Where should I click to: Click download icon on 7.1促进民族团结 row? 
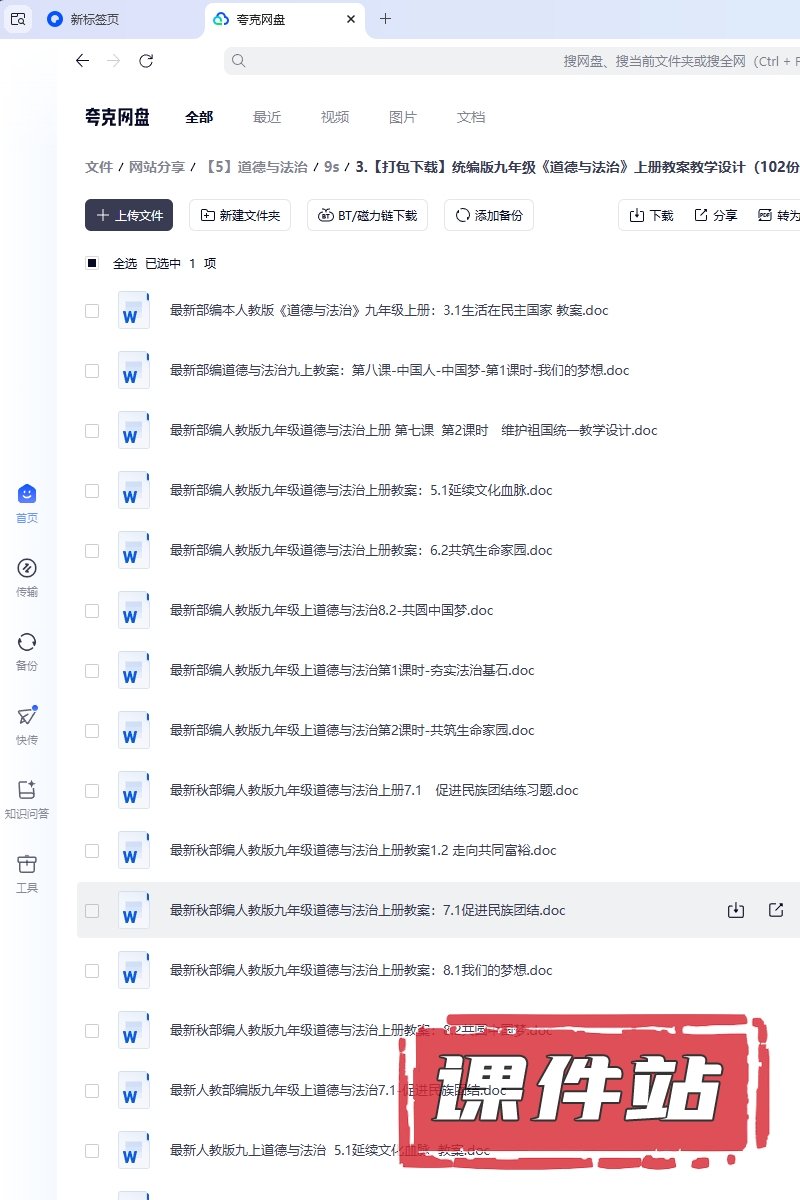[736, 910]
